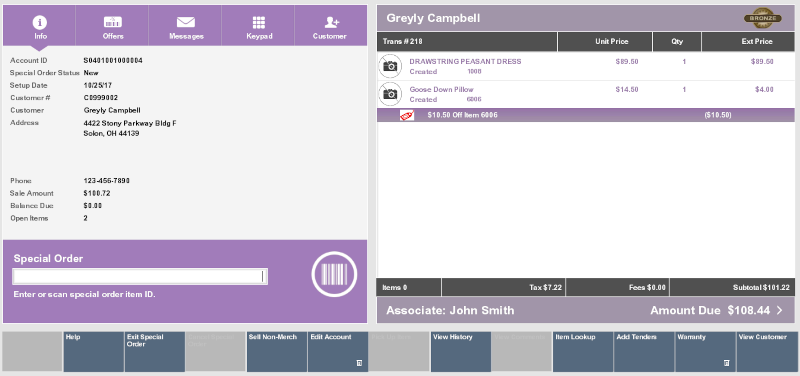Open the Messages tab
This screenshot has height=376, width=800.
(x=185, y=26)
